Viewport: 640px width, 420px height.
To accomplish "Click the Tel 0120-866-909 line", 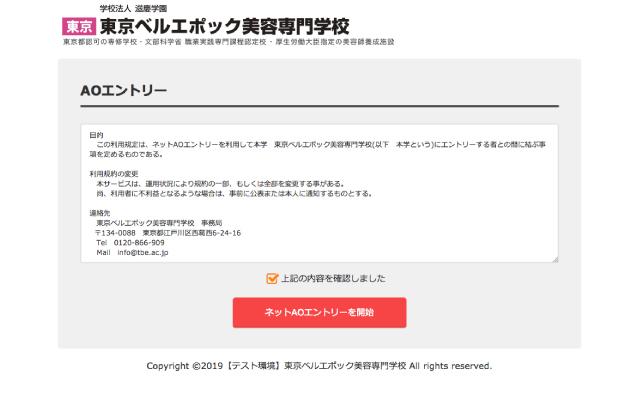I will [x=130, y=242].
